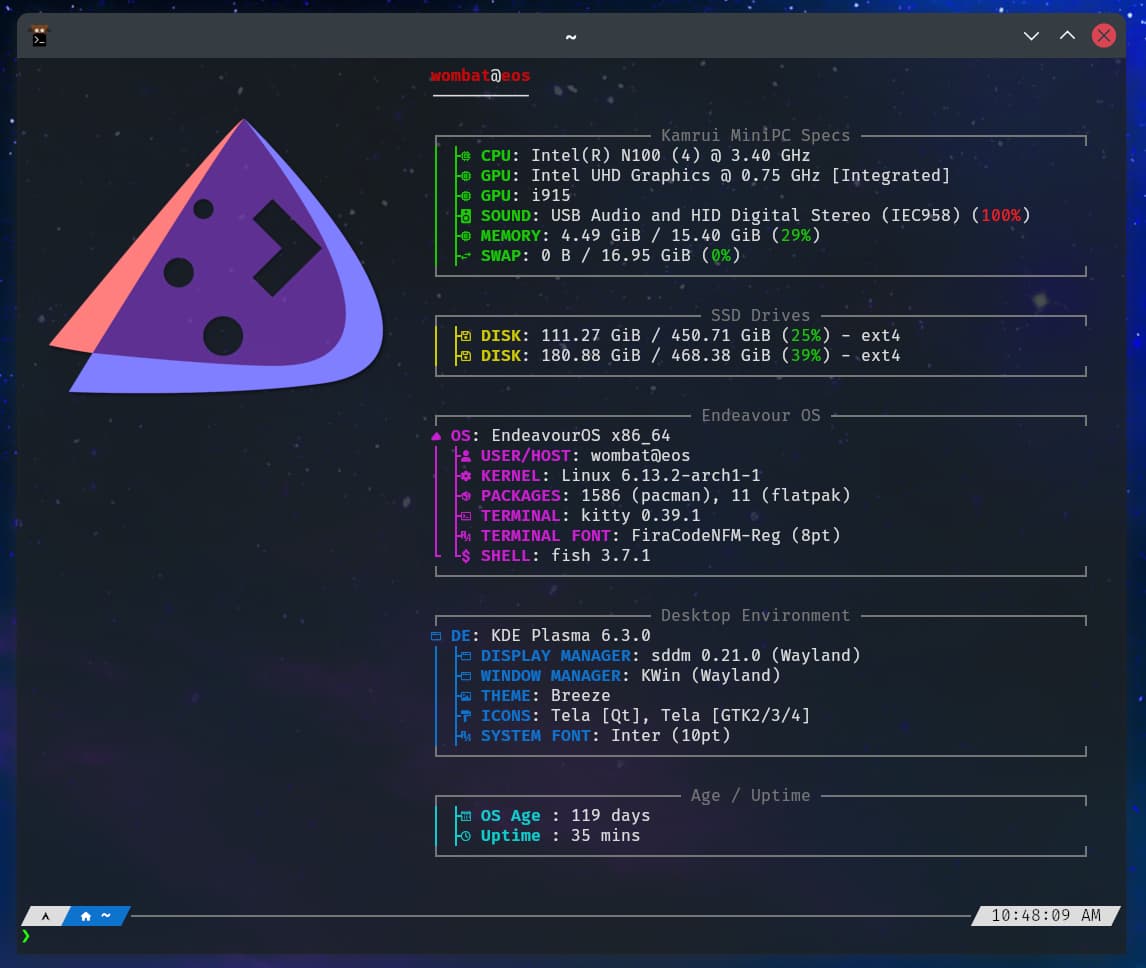Click the terminal icon beside TERMINAL kitty
Image resolution: width=1146 pixels, height=968 pixels.
pos(466,516)
